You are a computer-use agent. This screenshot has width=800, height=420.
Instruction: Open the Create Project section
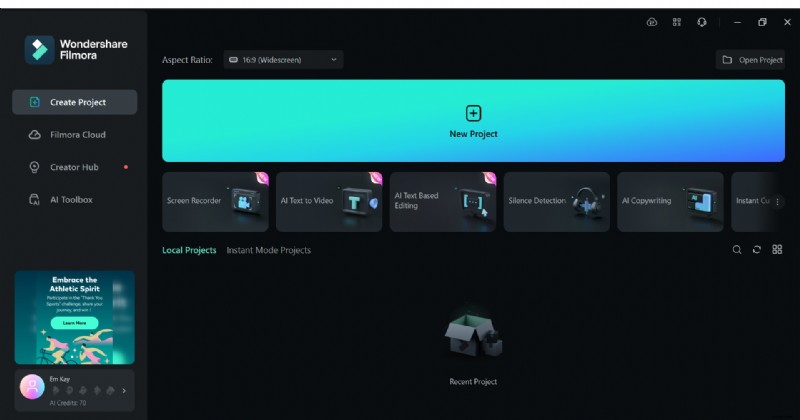click(74, 102)
